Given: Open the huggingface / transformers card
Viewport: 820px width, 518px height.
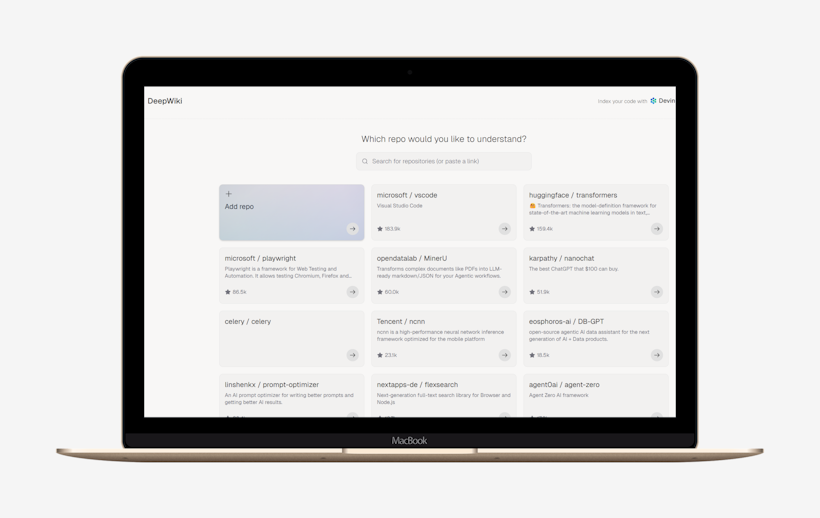Looking at the screenshot, I should click(x=596, y=212).
